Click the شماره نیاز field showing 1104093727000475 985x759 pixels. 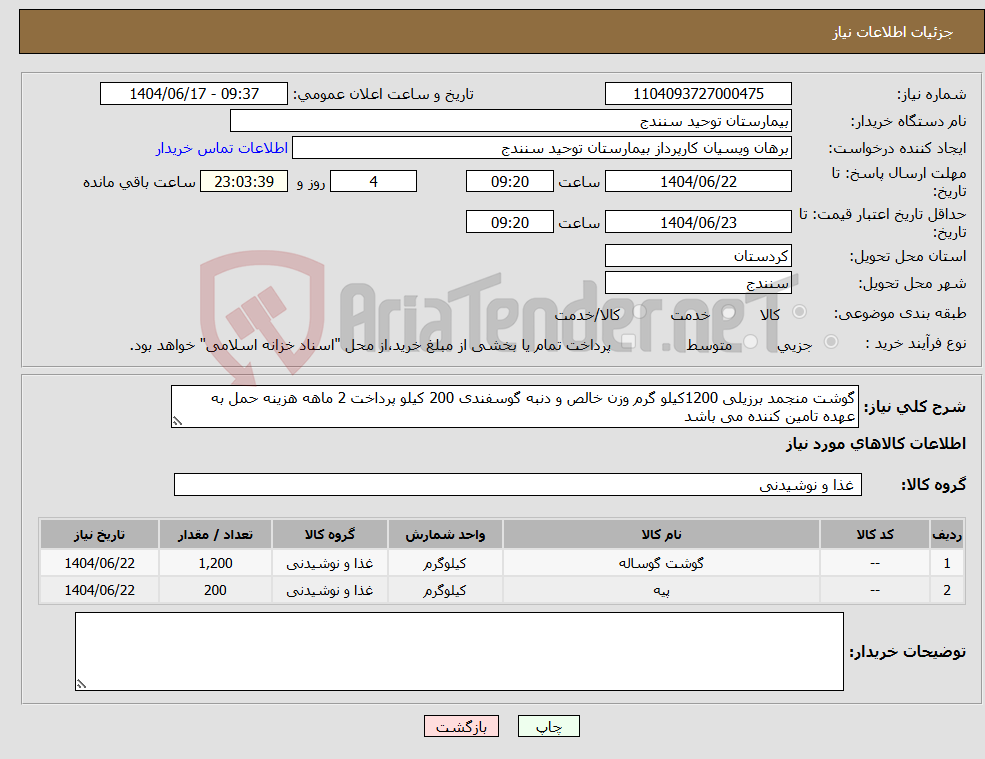pyautogui.click(x=697, y=93)
